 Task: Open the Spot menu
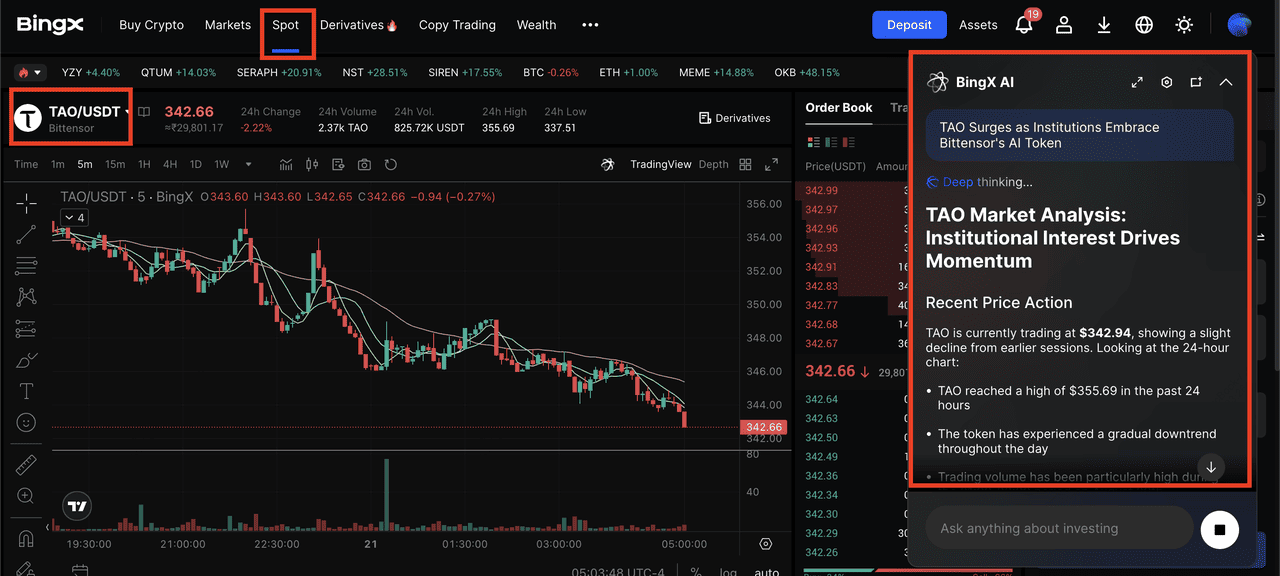pos(286,25)
